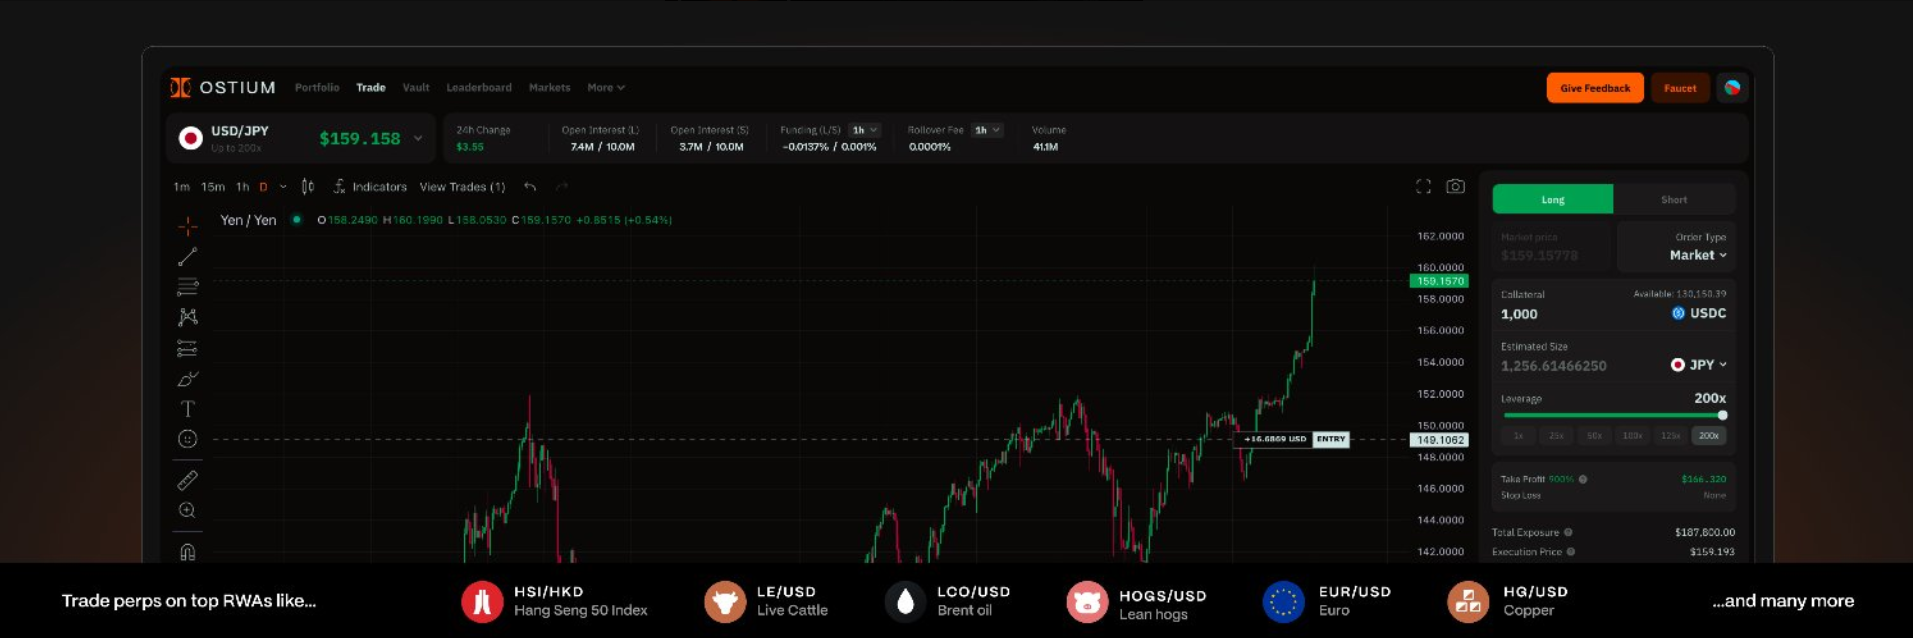Viewport: 1913px width, 638px height.
Task: Open the emoji sticker tool
Action: (x=187, y=439)
